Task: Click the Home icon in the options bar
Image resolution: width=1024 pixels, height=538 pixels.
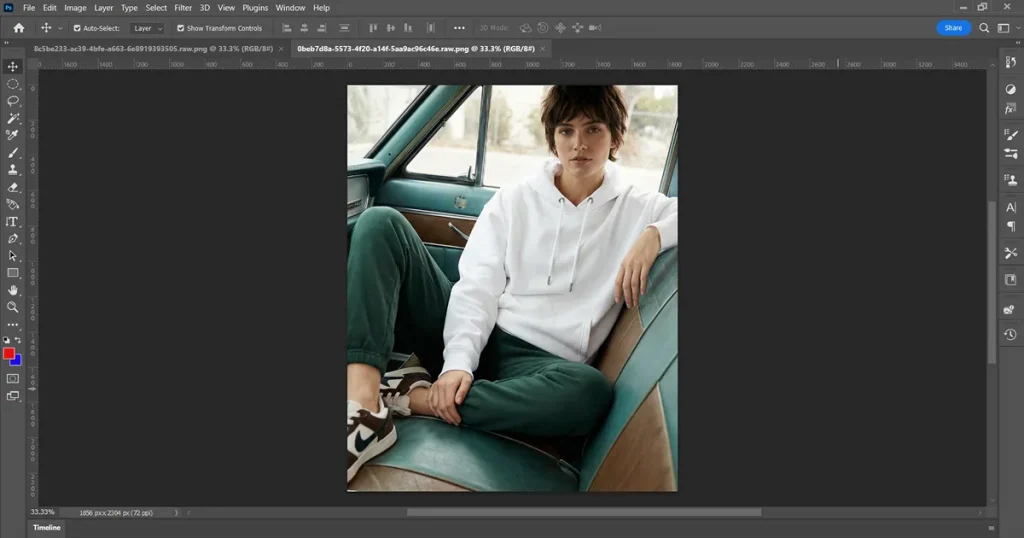Action: point(18,28)
